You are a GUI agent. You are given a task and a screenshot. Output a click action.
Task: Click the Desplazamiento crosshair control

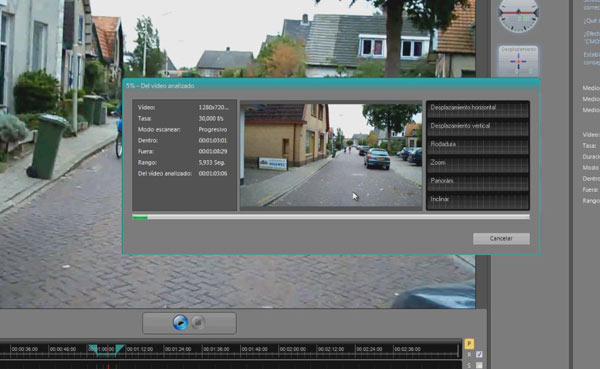(x=518, y=61)
